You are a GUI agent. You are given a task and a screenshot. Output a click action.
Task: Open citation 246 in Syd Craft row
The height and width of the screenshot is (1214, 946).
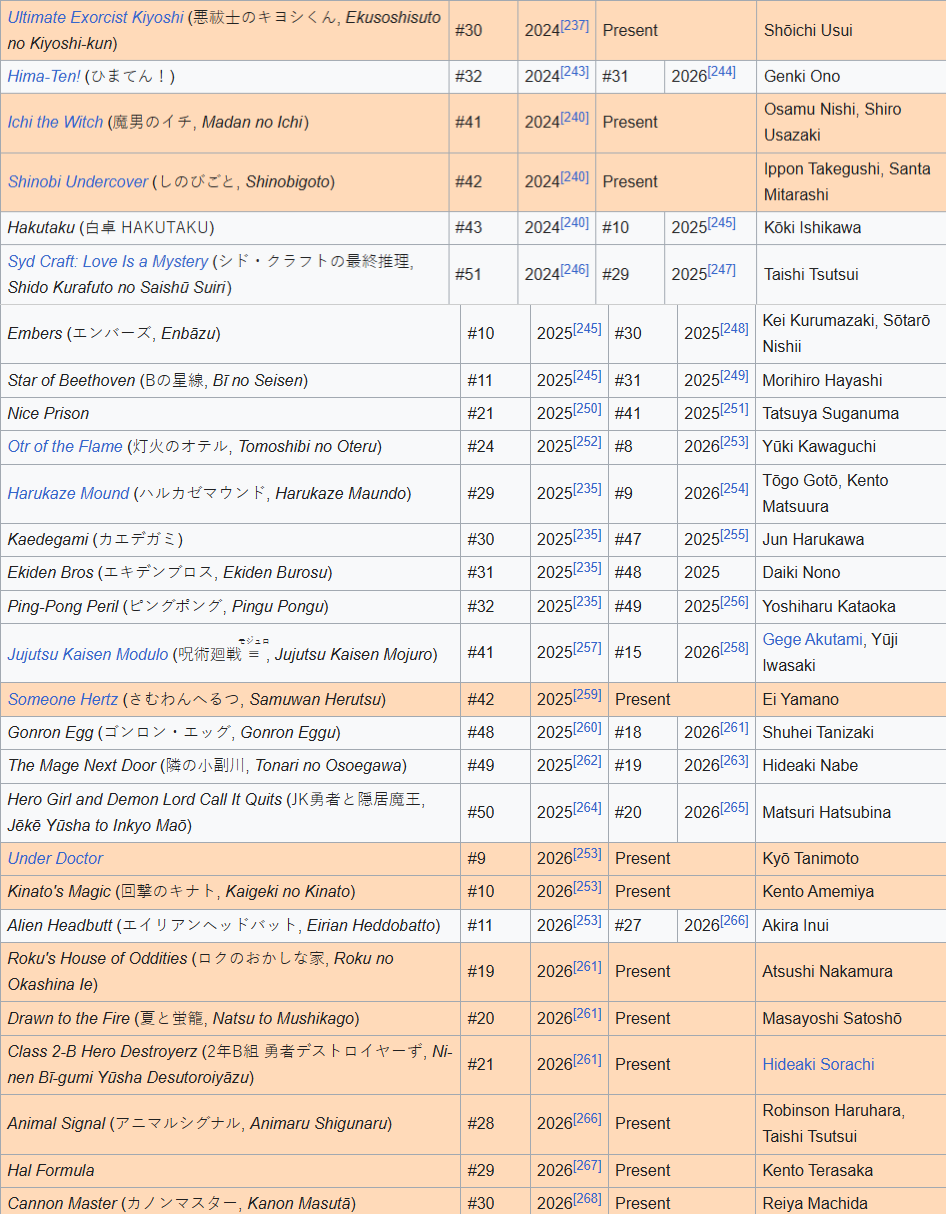574,269
